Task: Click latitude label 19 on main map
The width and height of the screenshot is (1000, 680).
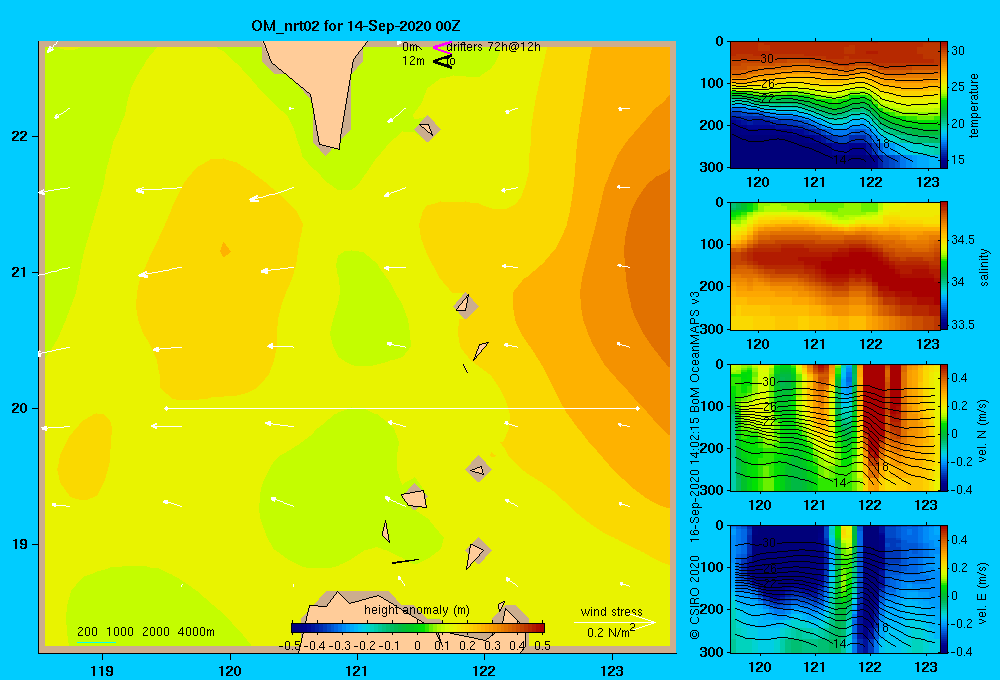Action: pyautogui.click(x=20, y=544)
